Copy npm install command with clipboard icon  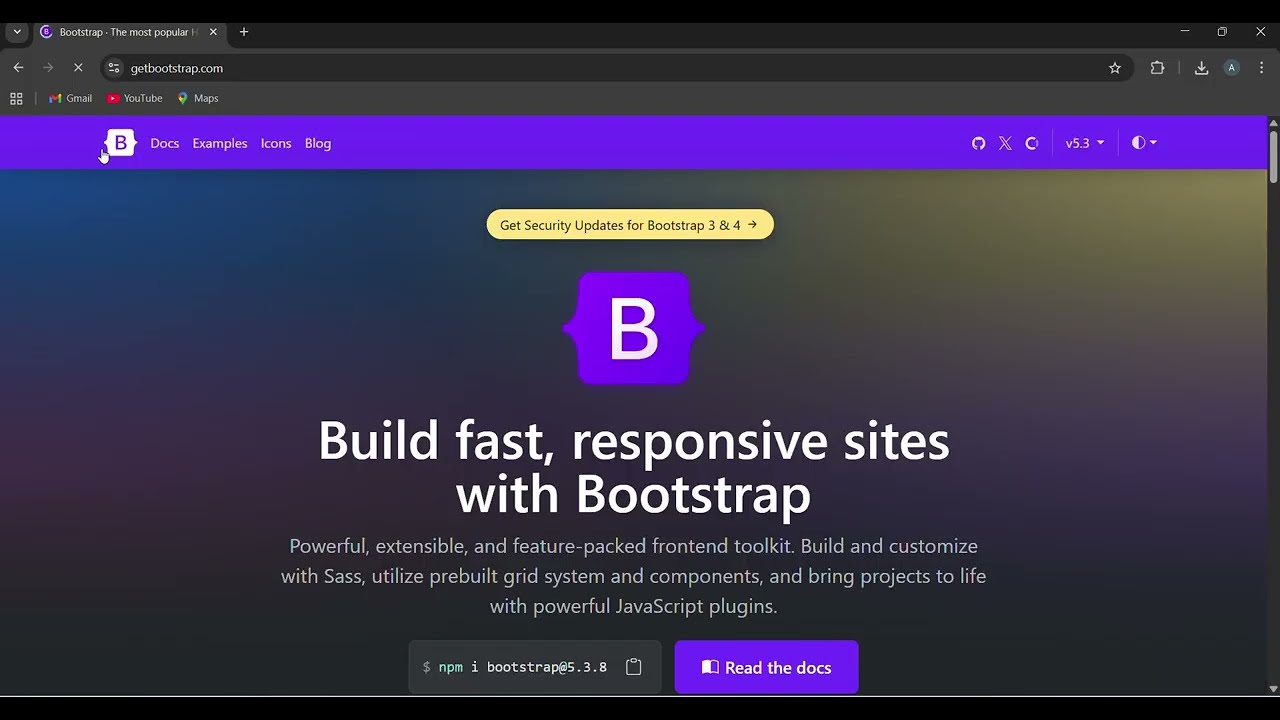pyautogui.click(x=633, y=667)
